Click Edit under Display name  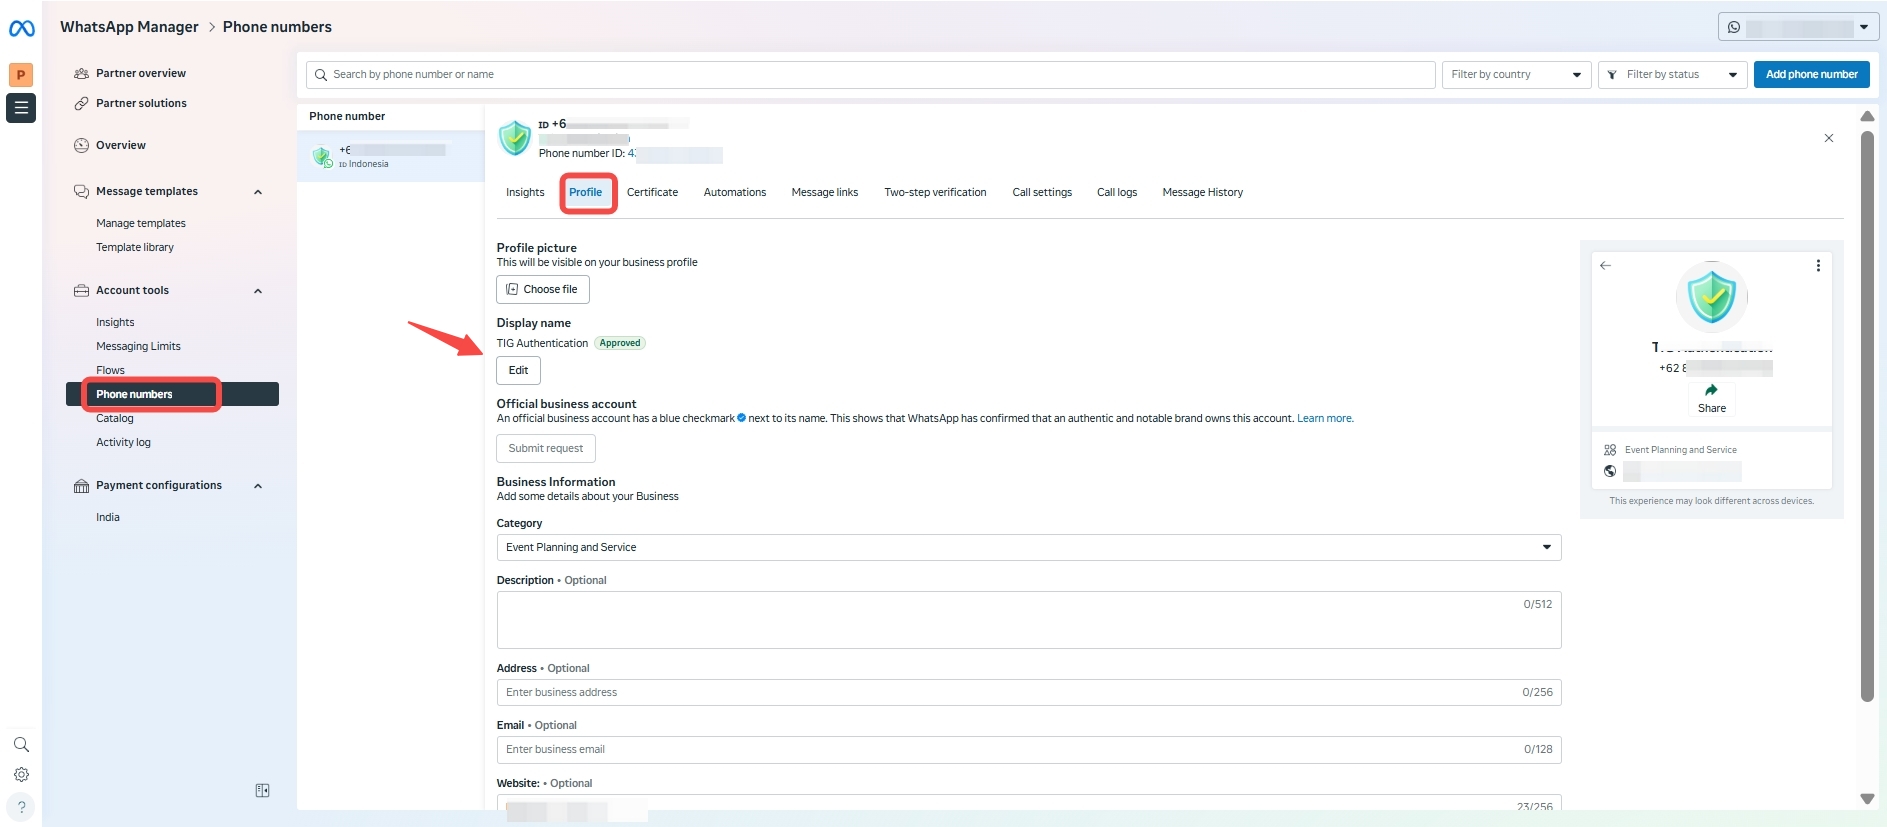(x=518, y=371)
